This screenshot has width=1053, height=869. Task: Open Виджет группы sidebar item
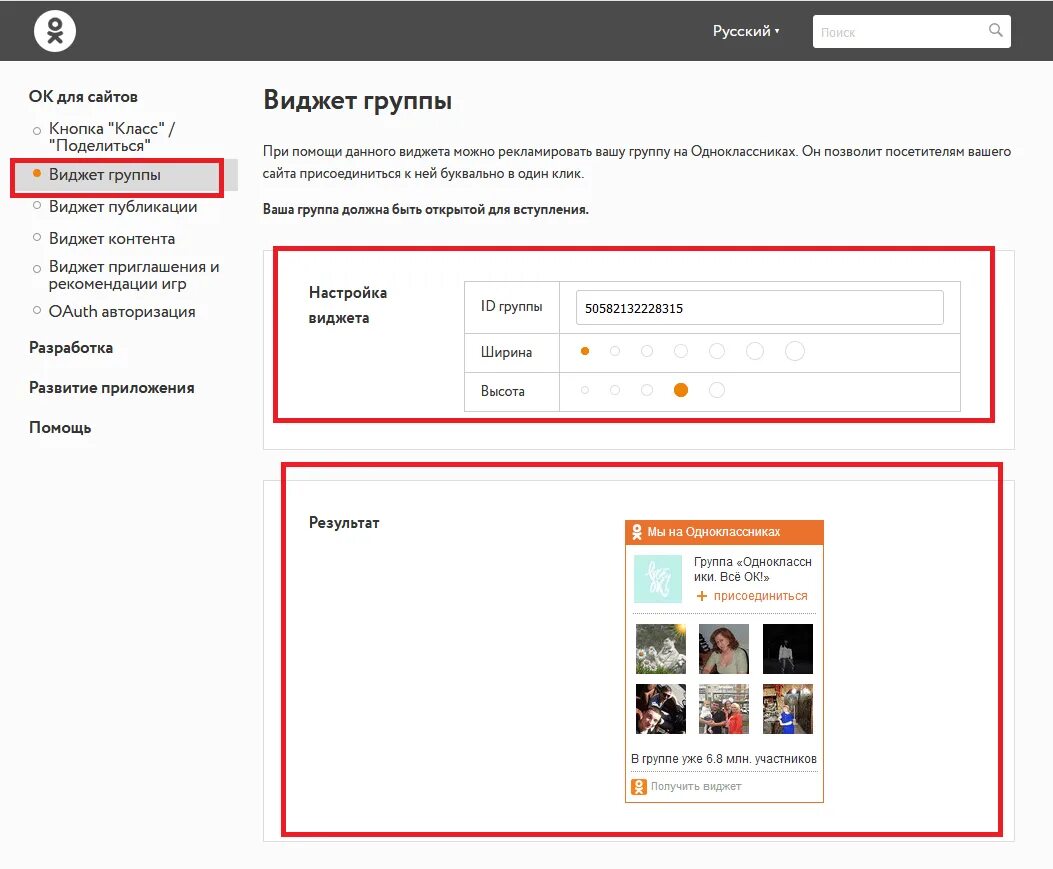105,175
